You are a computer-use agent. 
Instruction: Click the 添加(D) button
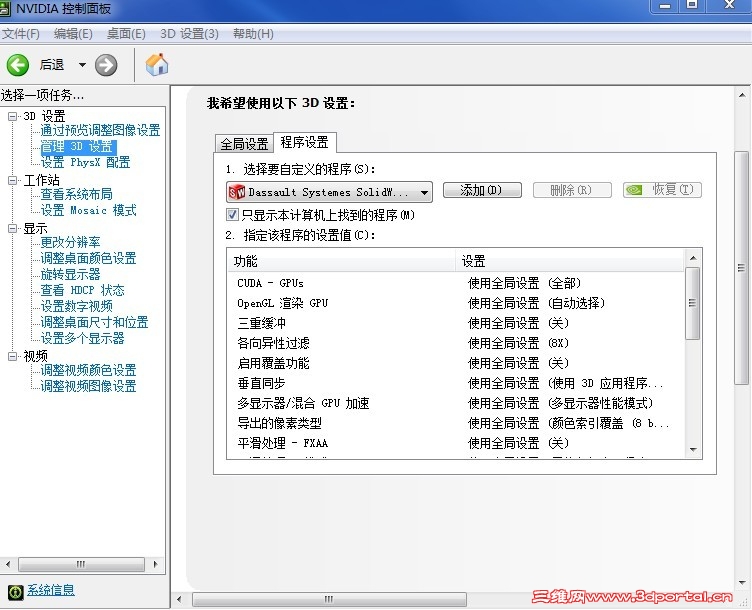tap(482, 190)
